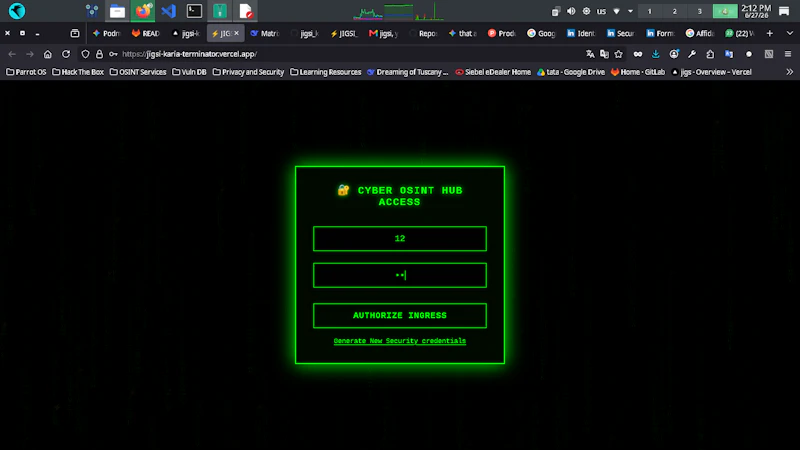Bookmark this page with star icon
800x450 pixels.
(x=618, y=54)
